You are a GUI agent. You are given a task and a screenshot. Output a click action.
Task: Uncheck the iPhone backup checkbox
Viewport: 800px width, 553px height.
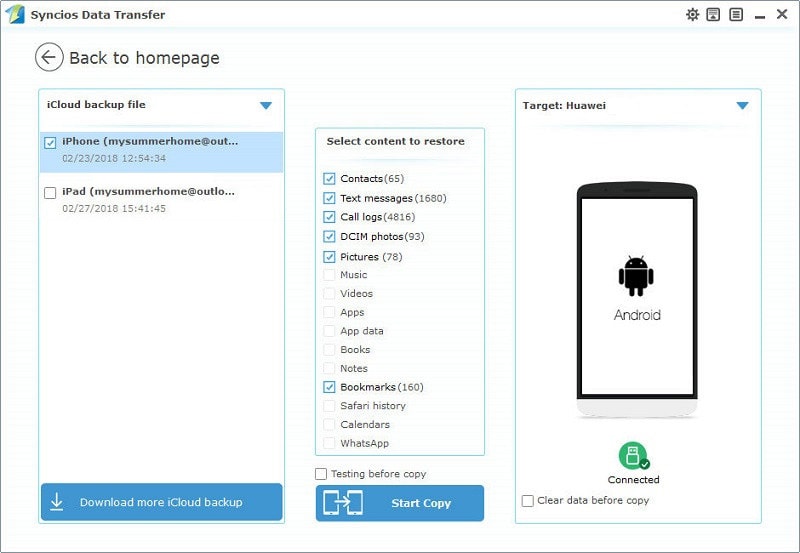pos(50,143)
